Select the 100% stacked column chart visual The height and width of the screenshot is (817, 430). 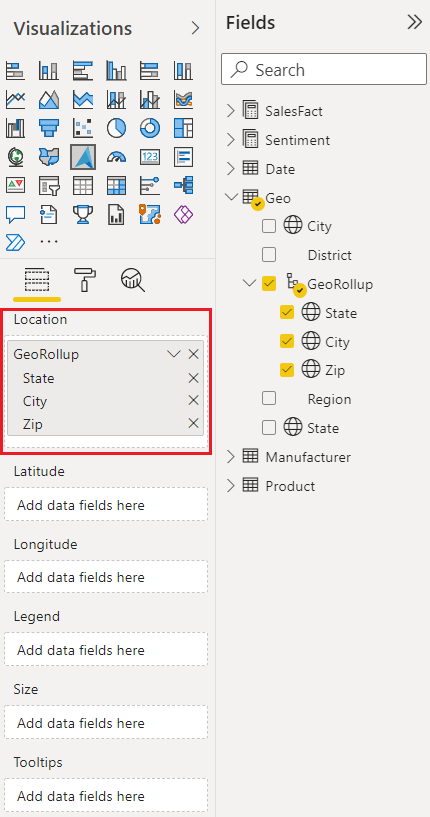pos(183,70)
